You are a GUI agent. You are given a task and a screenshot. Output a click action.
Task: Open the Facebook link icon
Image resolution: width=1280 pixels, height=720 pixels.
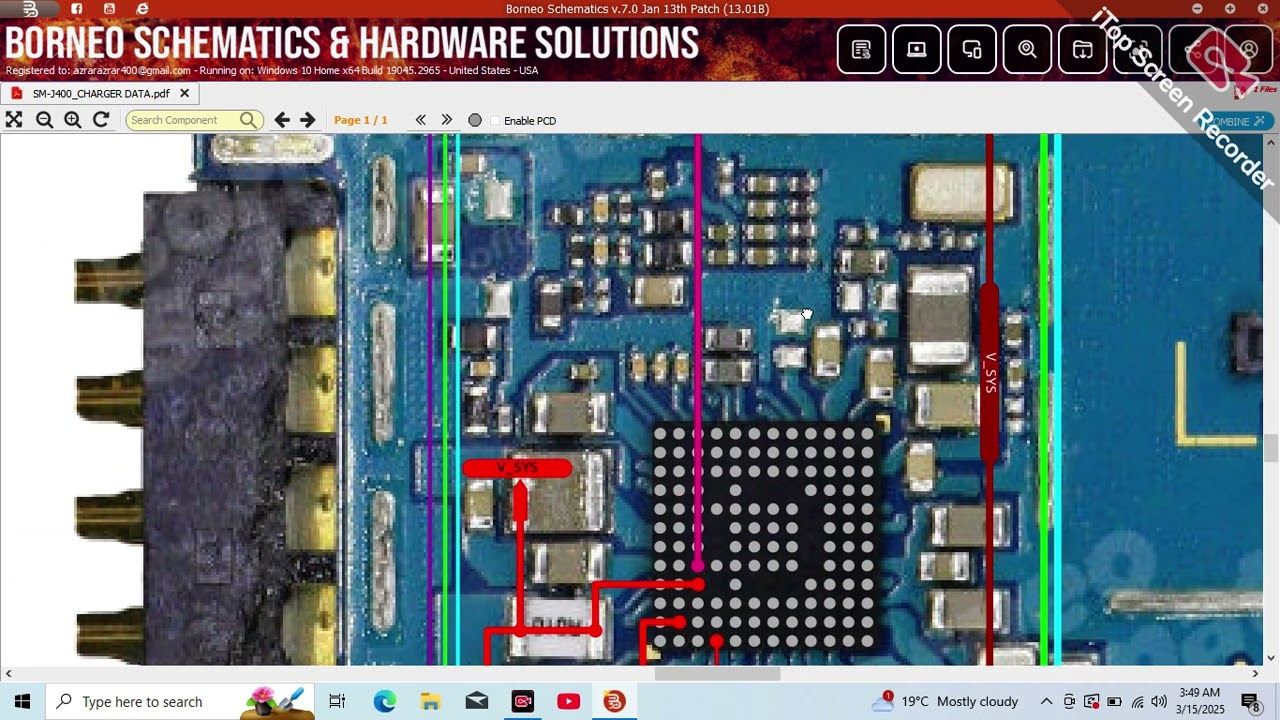[x=76, y=9]
